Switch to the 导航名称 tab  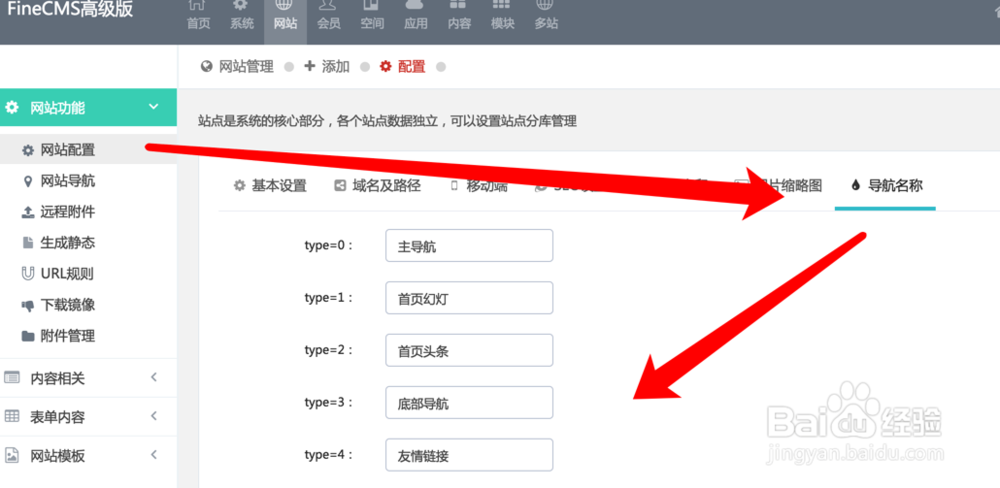pos(886,186)
